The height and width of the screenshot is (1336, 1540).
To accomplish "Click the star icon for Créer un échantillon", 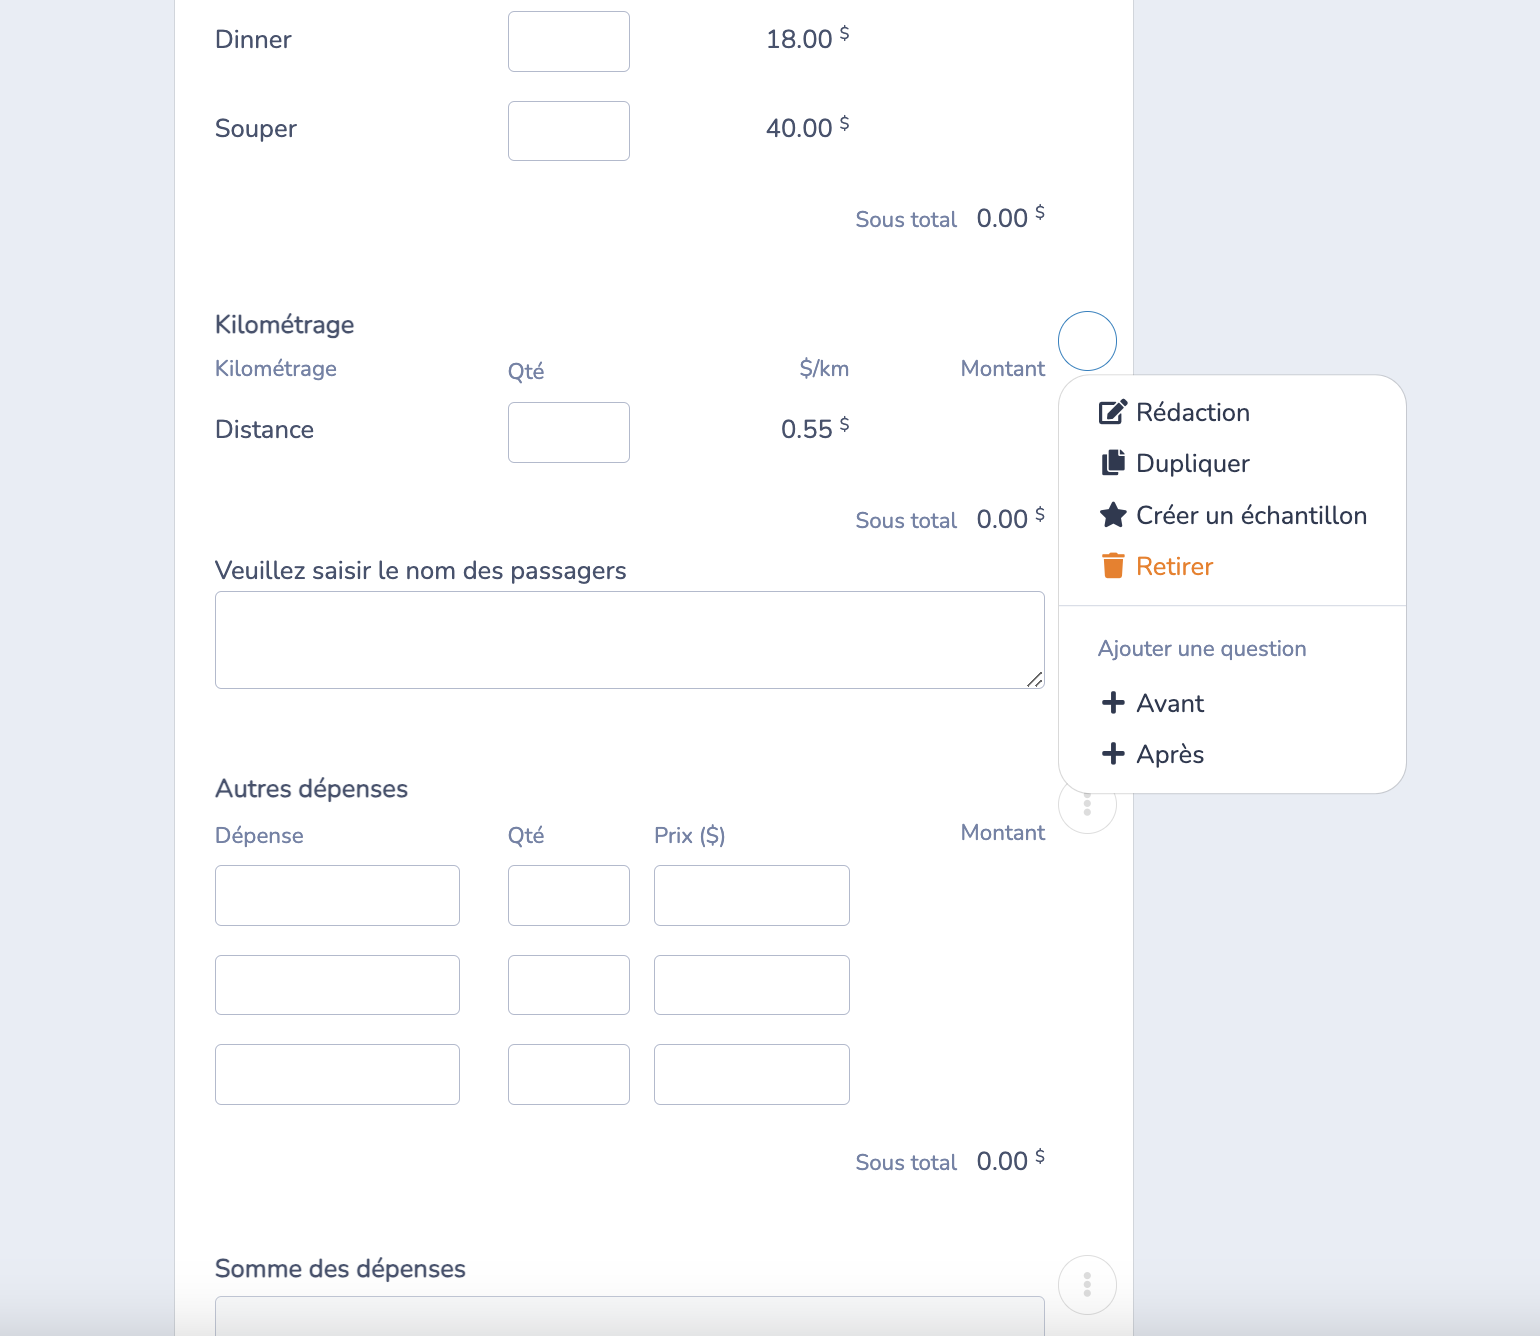I will (1112, 515).
